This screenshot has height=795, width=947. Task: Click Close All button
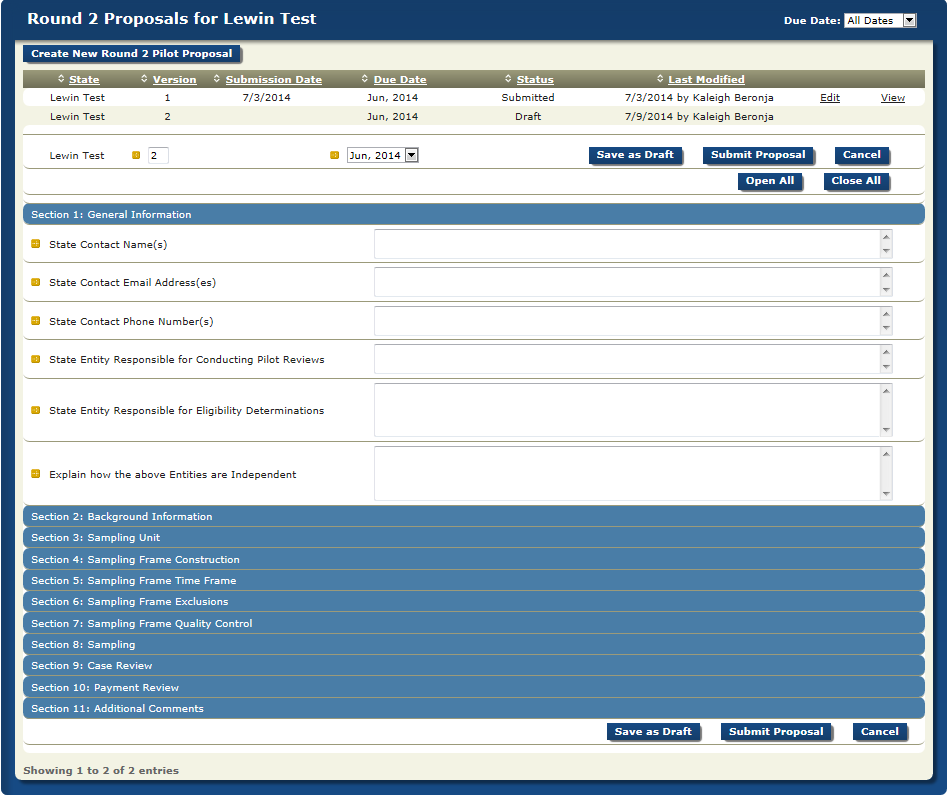pos(856,181)
